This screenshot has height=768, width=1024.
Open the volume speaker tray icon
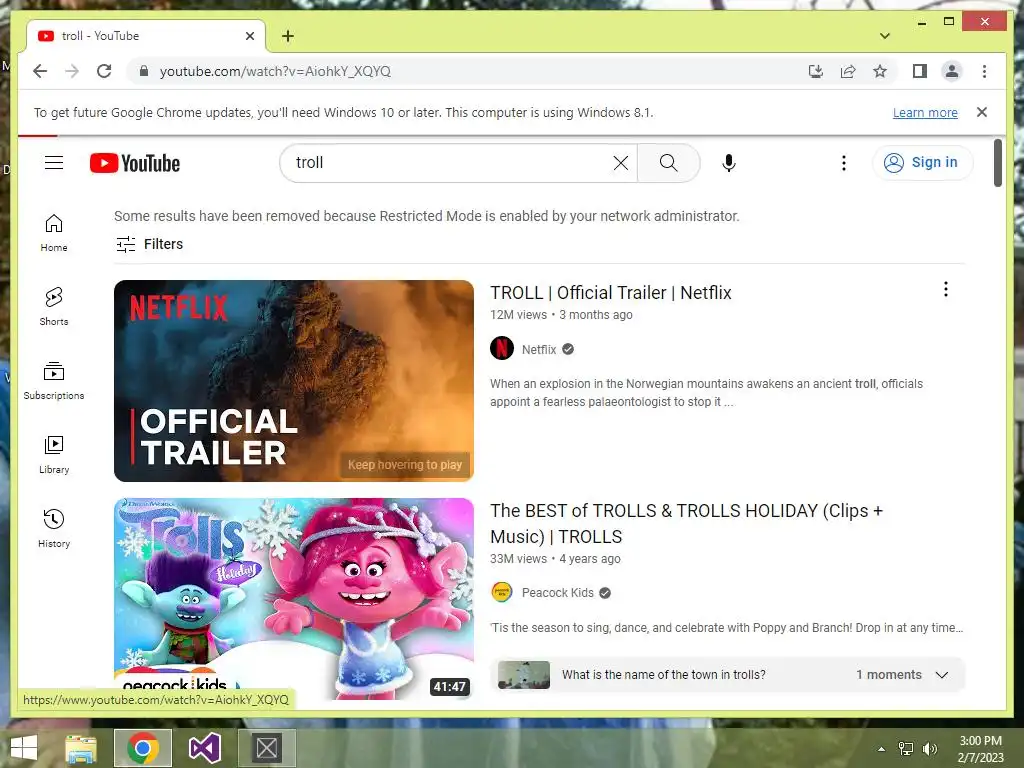(929, 748)
